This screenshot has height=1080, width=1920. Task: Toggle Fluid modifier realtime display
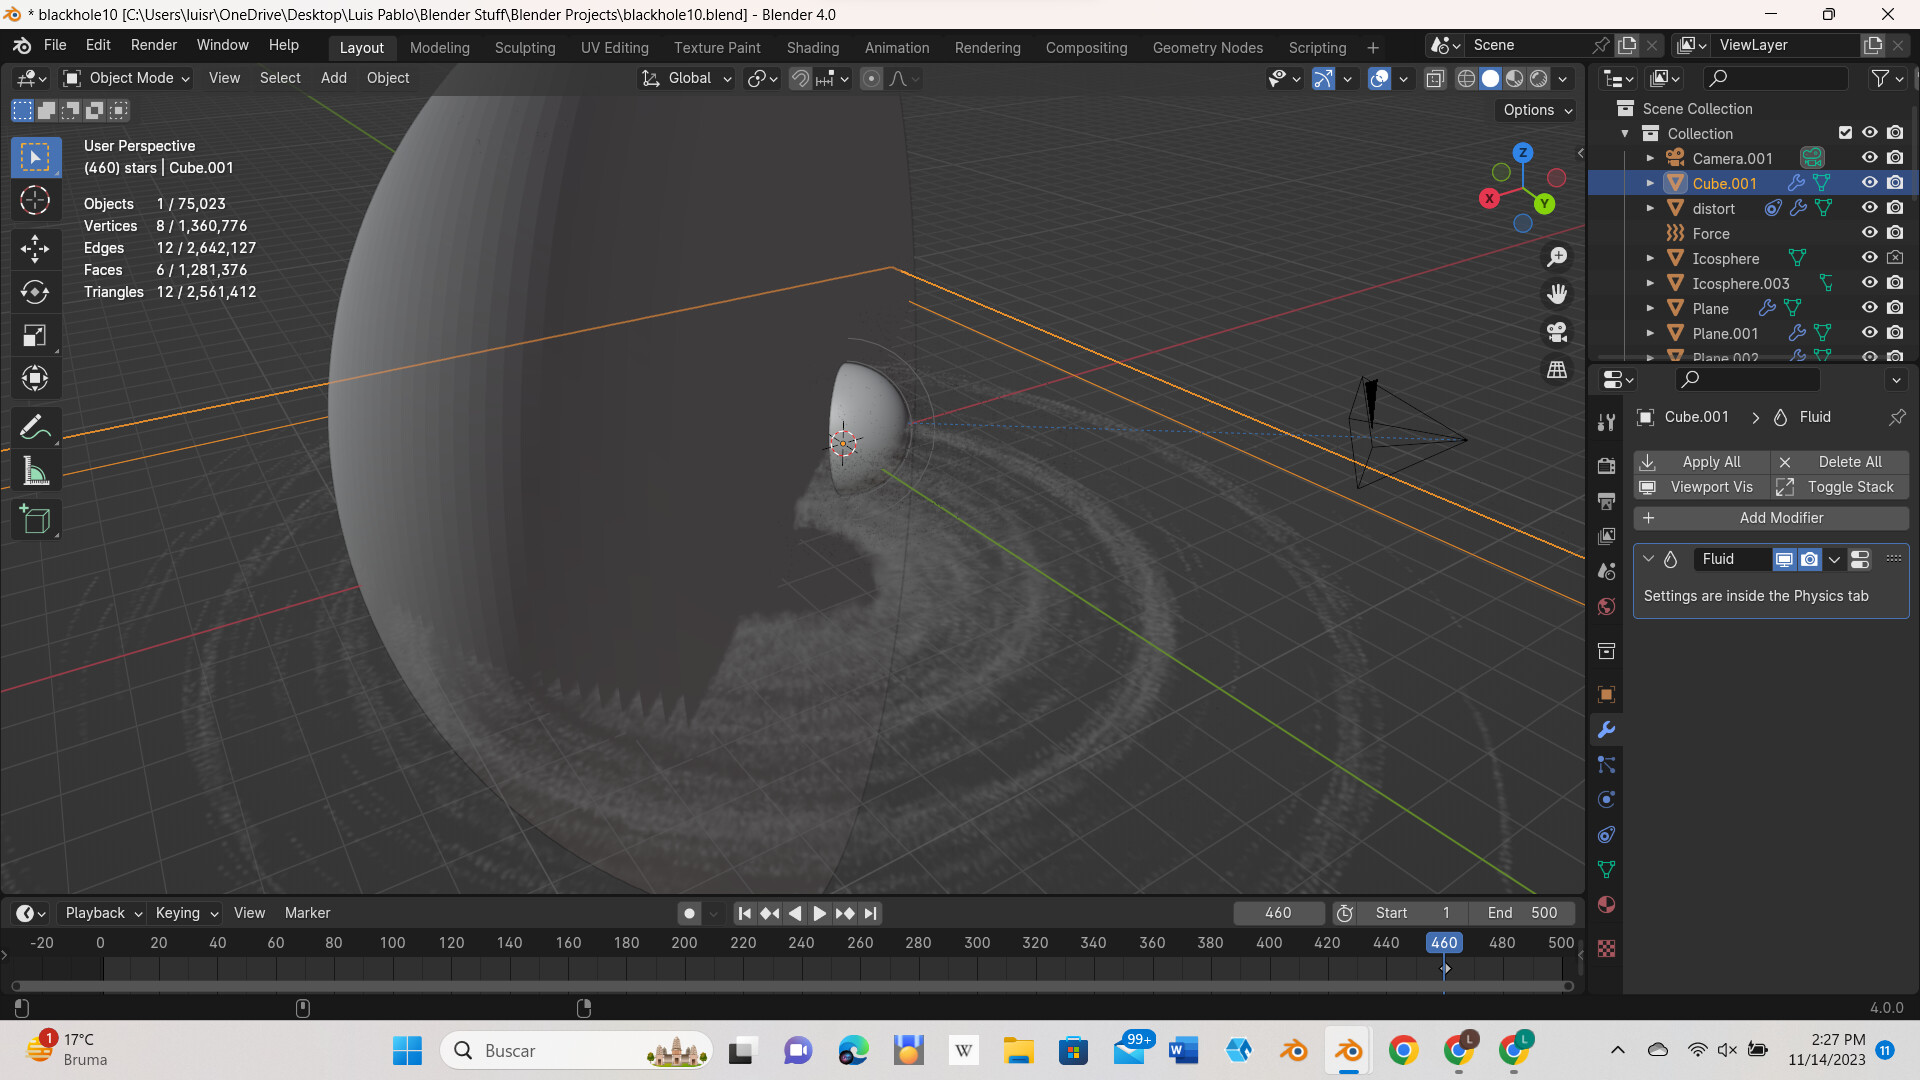pos(1784,559)
